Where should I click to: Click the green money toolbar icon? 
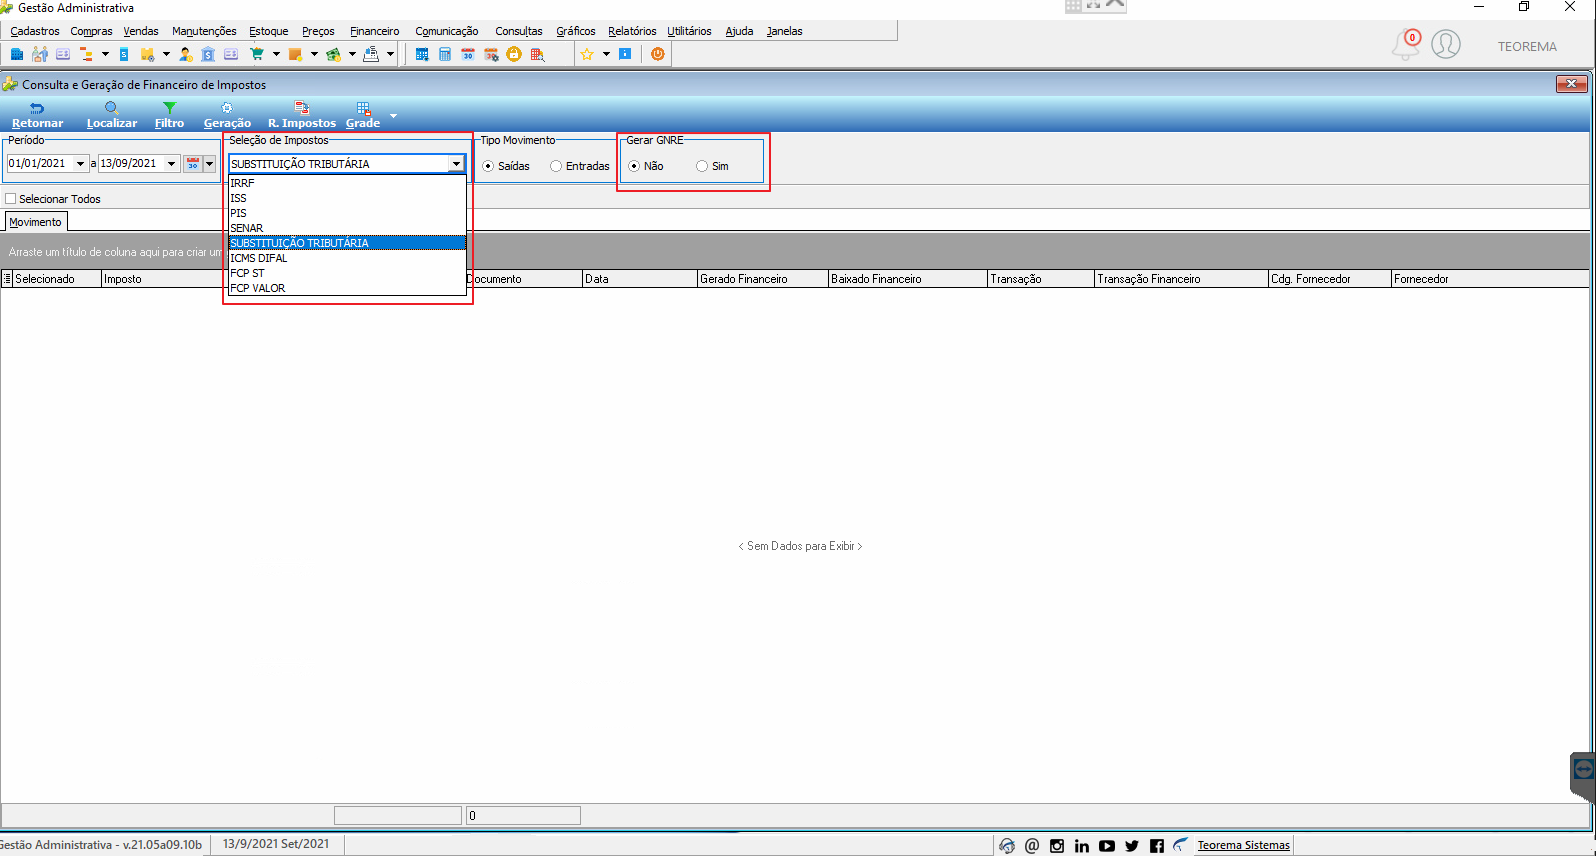tap(333, 54)
